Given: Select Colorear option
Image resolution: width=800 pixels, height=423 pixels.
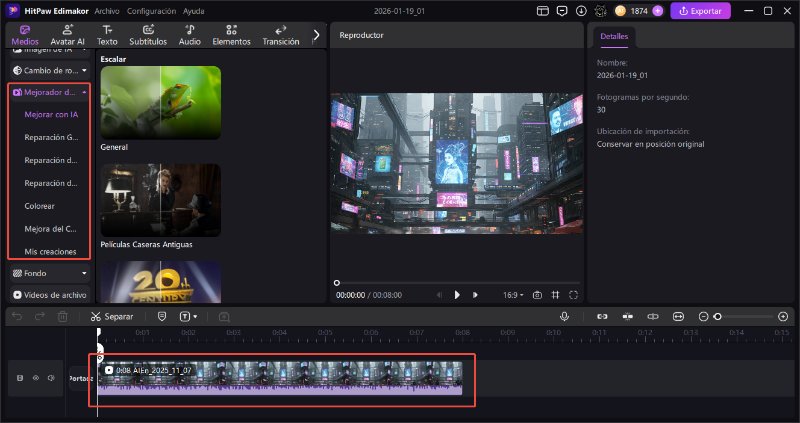Looking at the screenshot, I should pos(39,206).
